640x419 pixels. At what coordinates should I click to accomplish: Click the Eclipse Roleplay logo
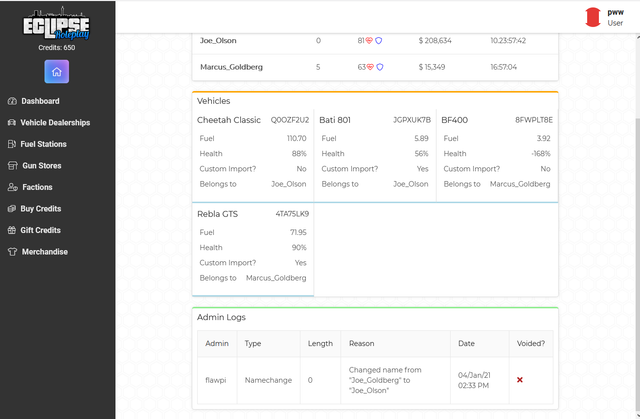(56, 24)
